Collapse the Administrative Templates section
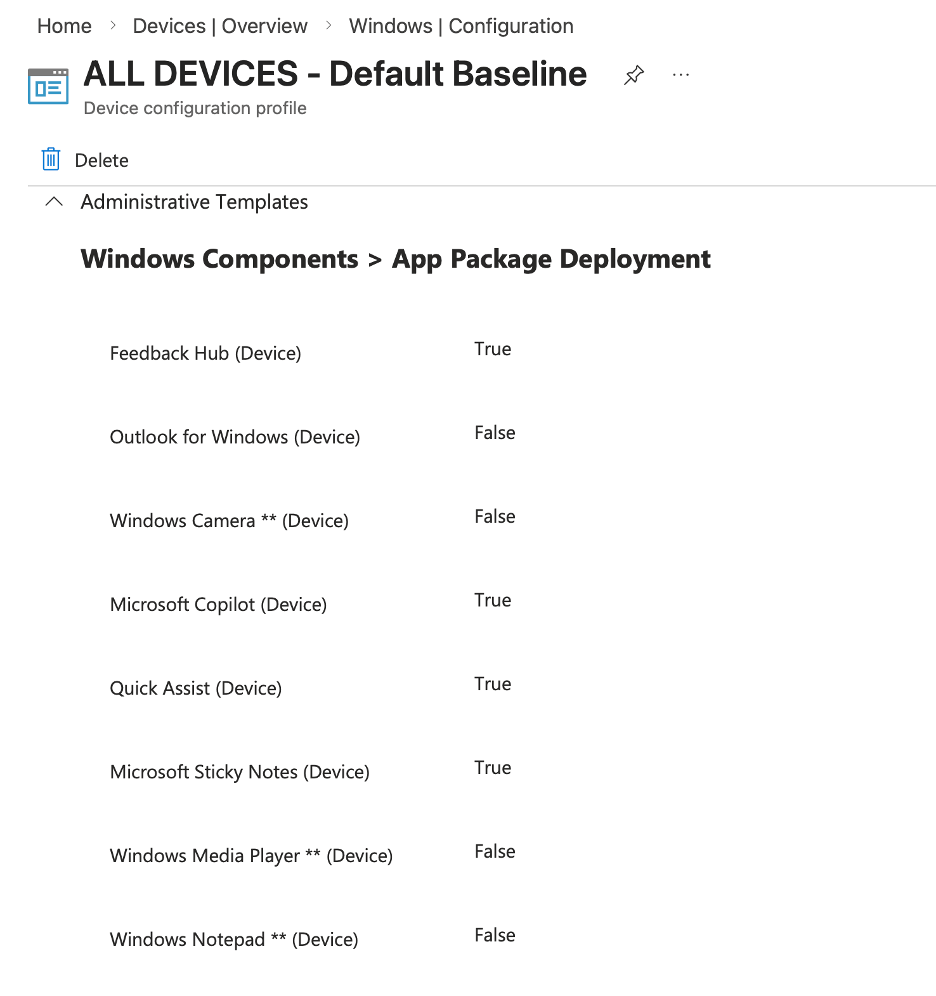The width and height of the screenshot is (936, 996). point(55,203)
